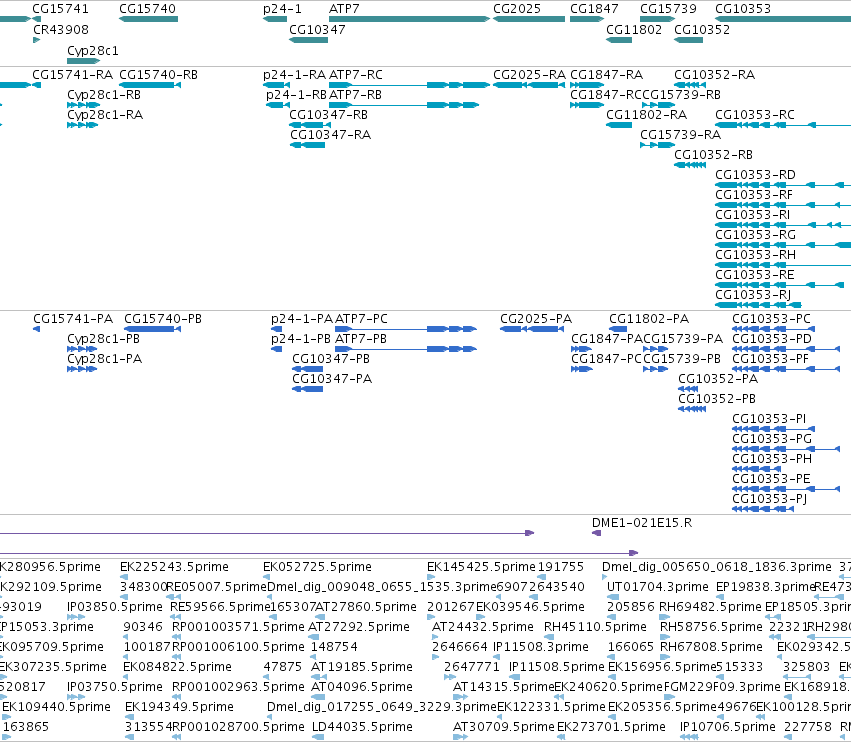Click the EK052725.5prime EST label
This screenshot has height=742, width=851.
[317, 567]
